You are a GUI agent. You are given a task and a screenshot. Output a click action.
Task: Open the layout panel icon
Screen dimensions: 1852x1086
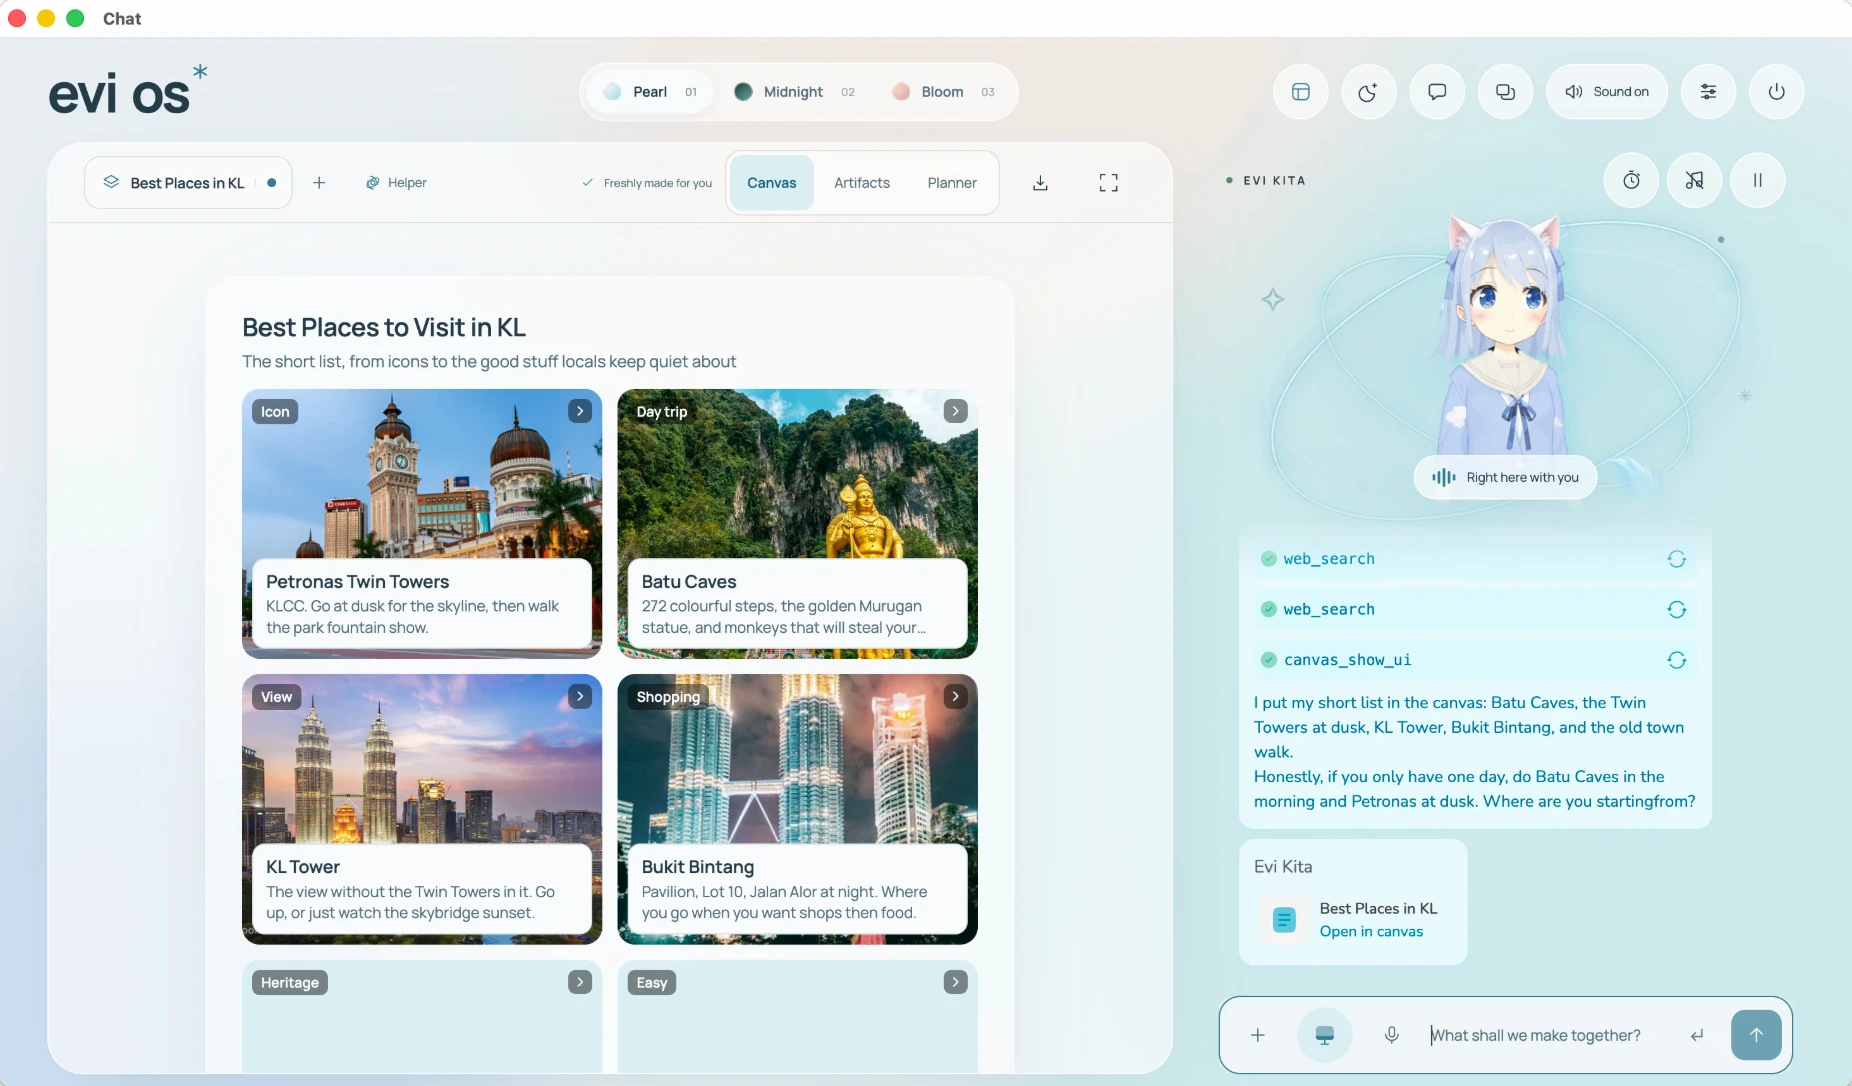point(1300,92)
